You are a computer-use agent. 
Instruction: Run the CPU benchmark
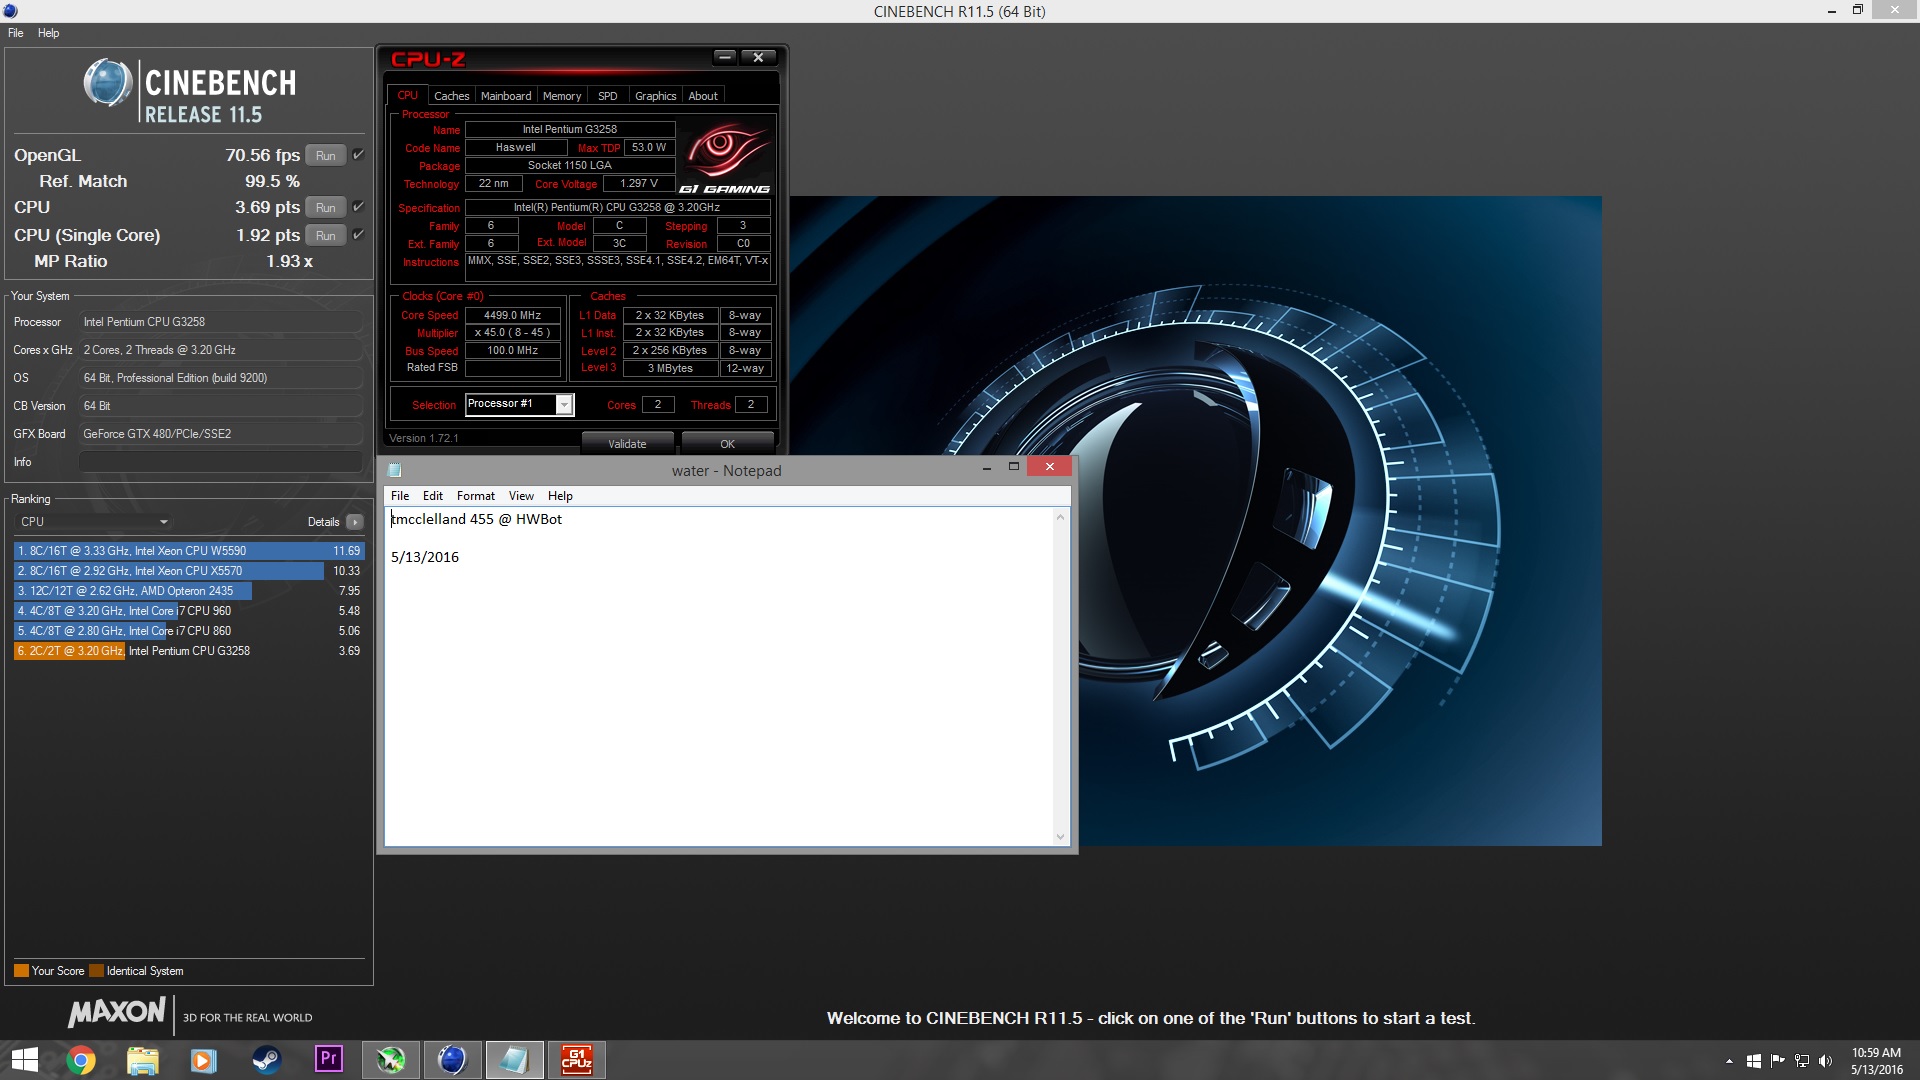coord(326,207)
